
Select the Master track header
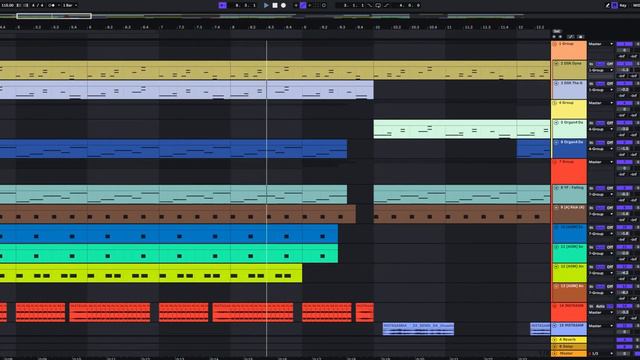coord(569,353)
